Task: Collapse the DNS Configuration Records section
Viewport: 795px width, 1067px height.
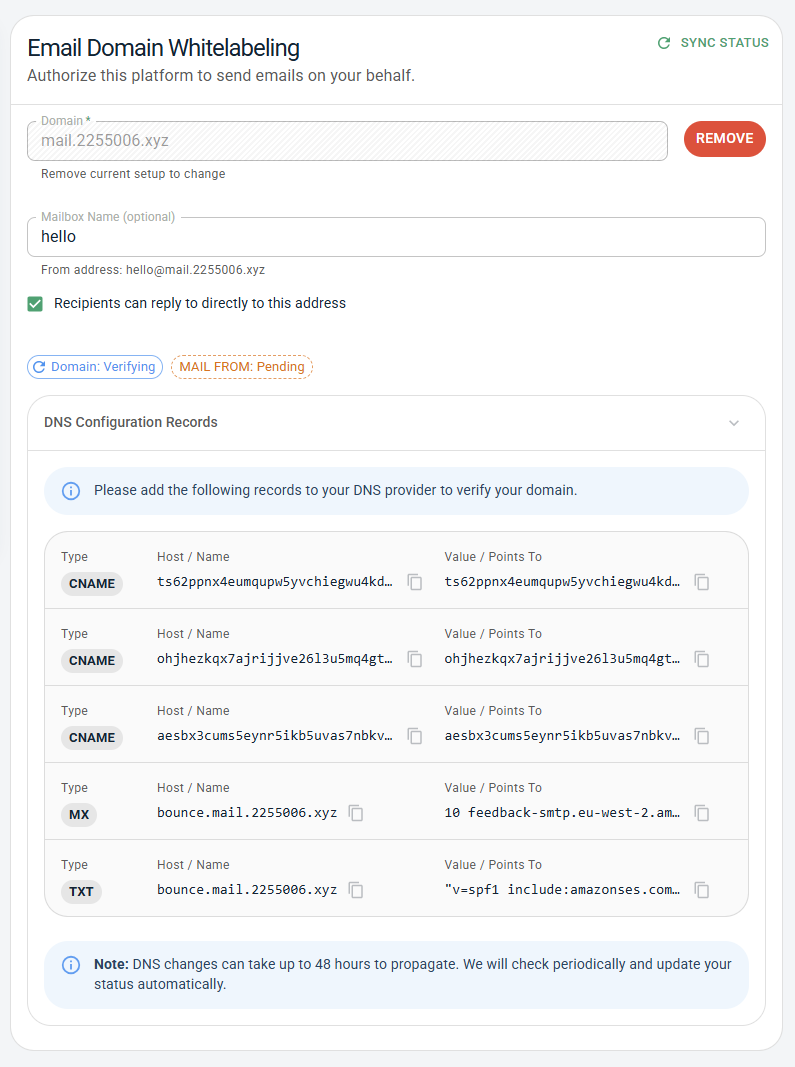Action: tap(734, 423)
